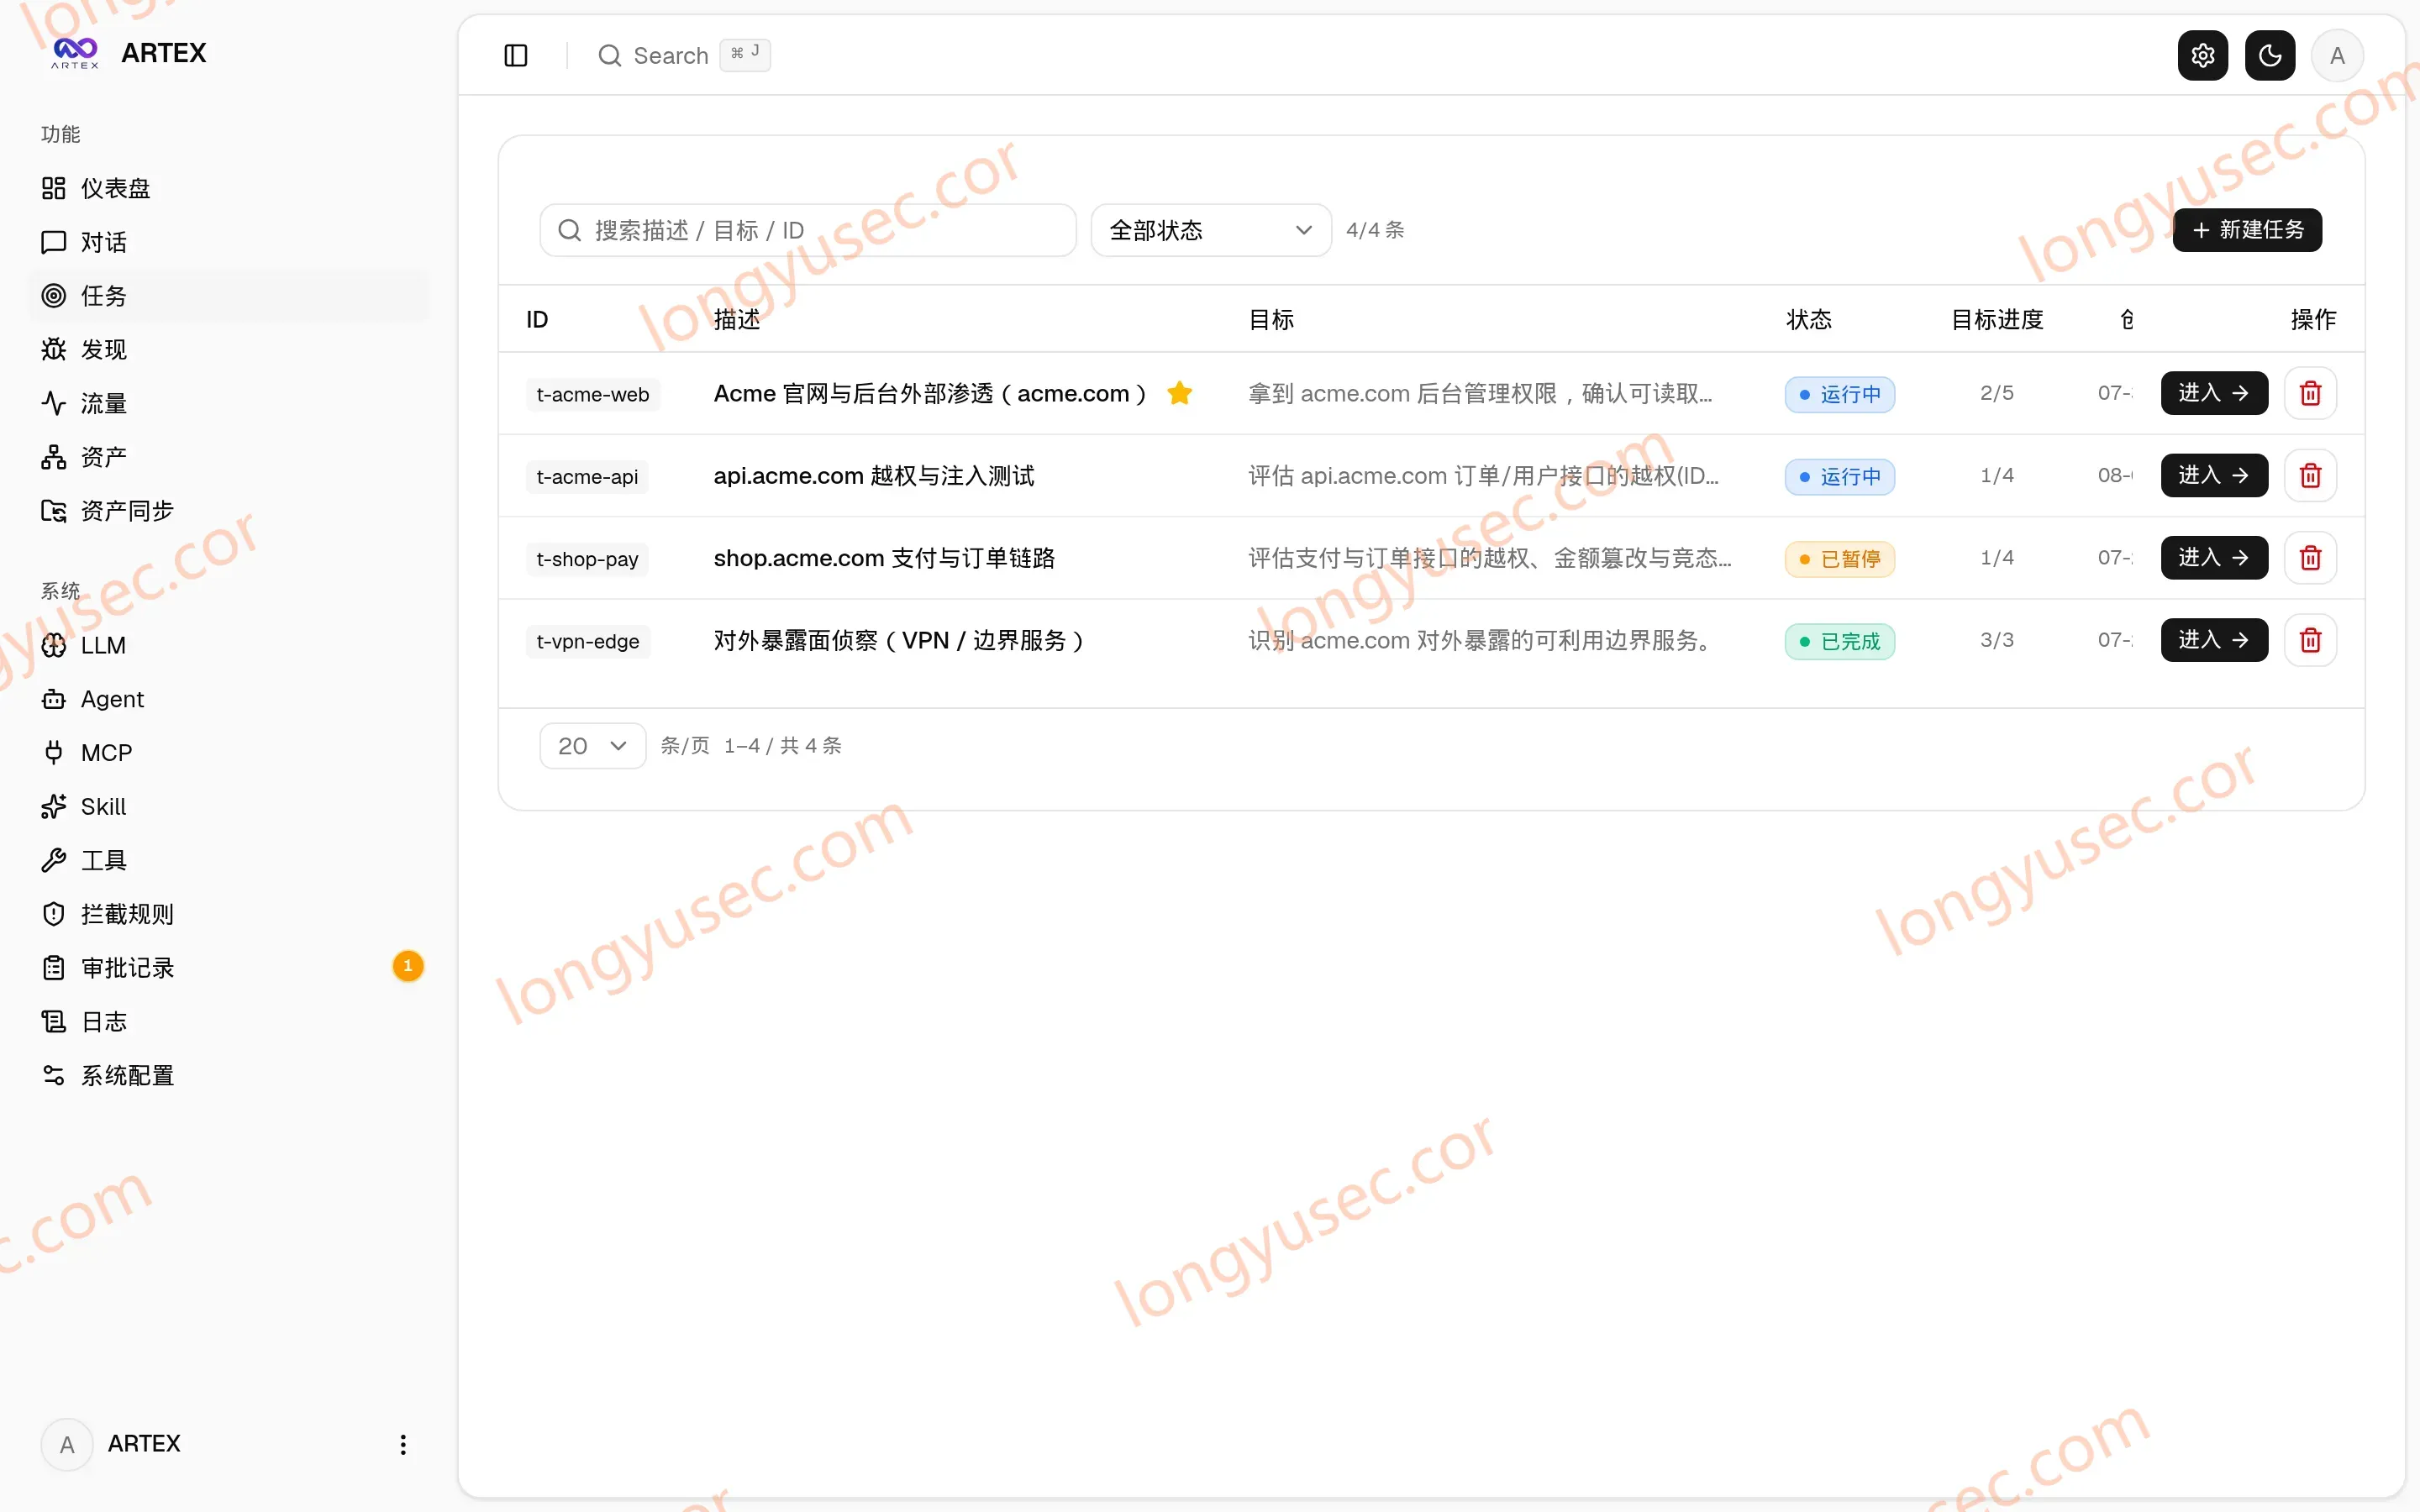Focus the top Search box

click(684, 55)
